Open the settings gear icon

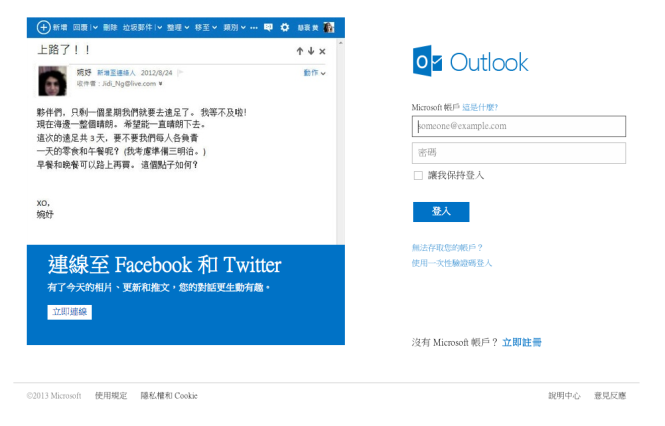pos(285,27)
